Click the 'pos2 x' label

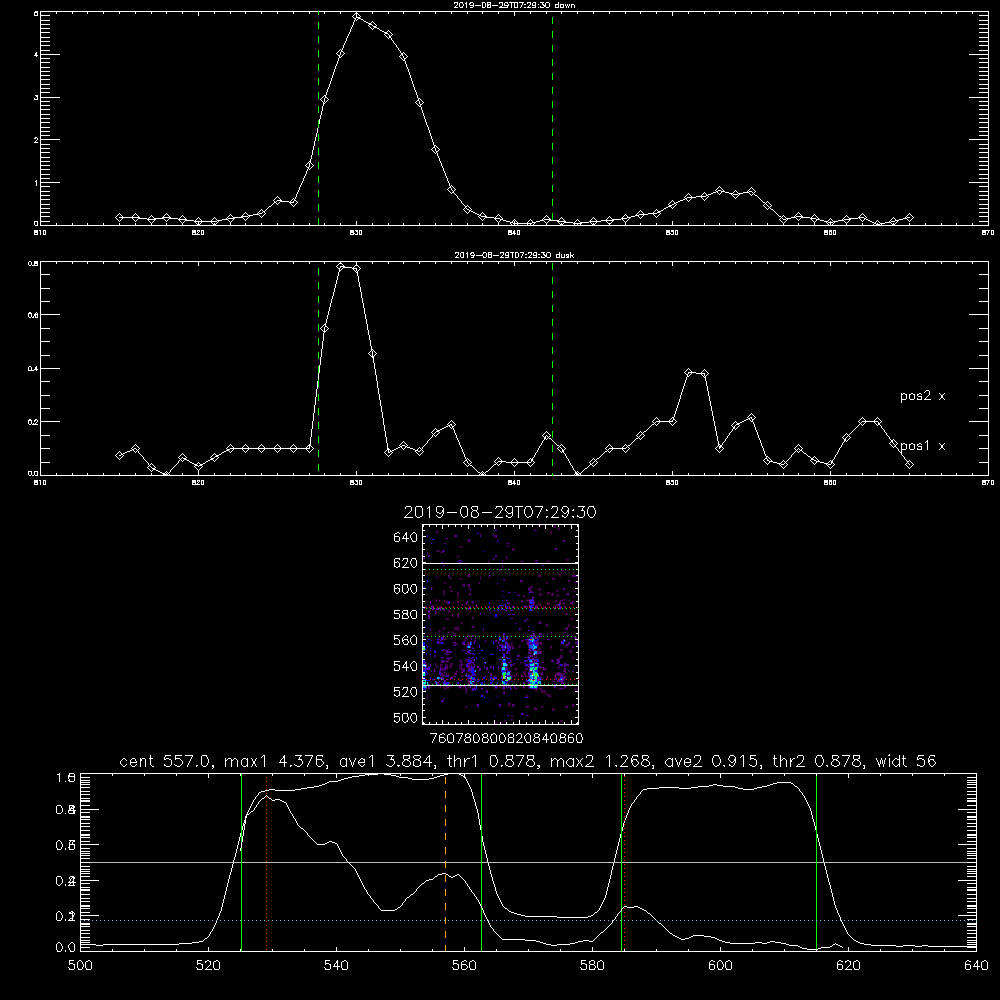coord(923,396)
